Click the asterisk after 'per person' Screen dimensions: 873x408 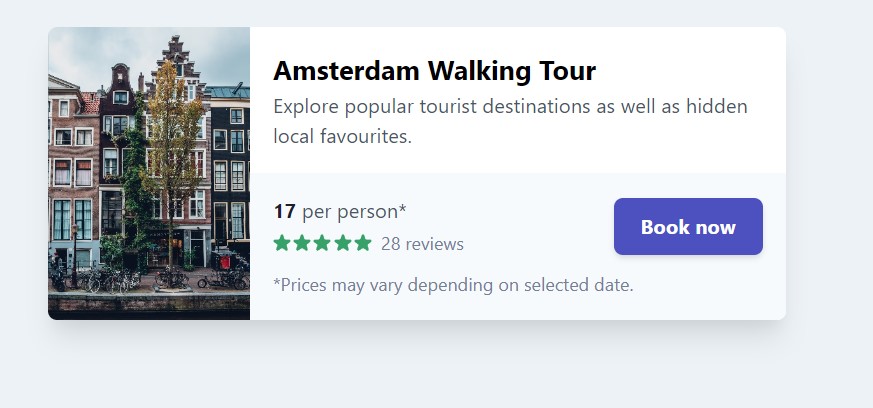point(402,209)
